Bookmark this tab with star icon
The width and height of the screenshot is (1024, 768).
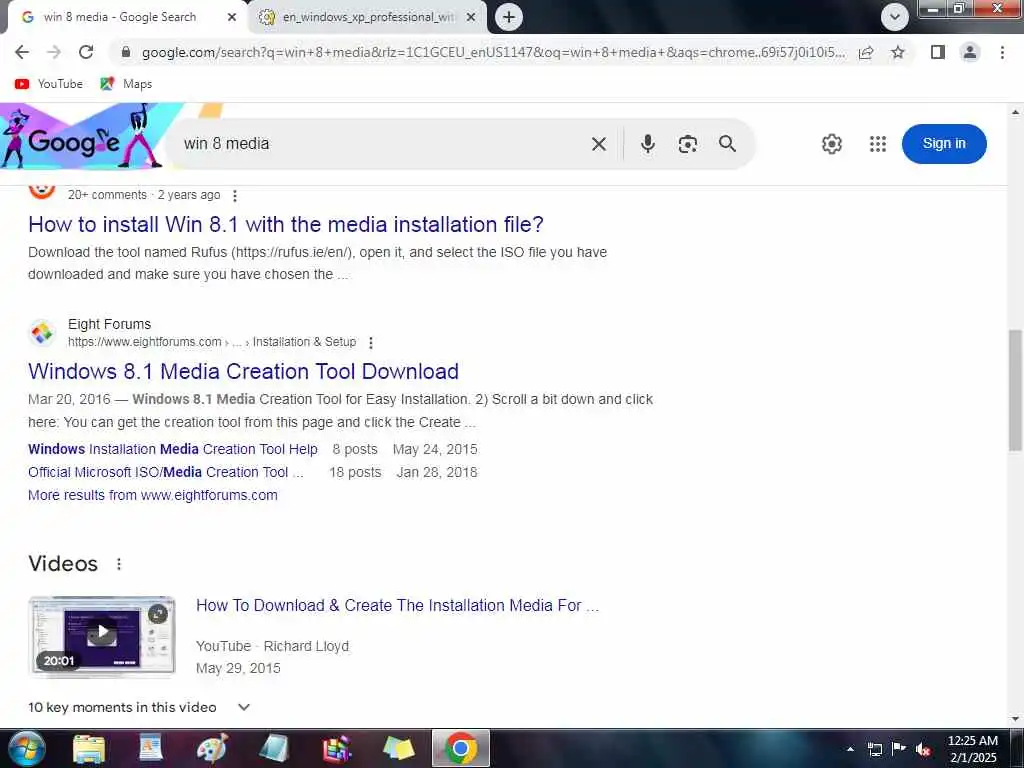898,52
